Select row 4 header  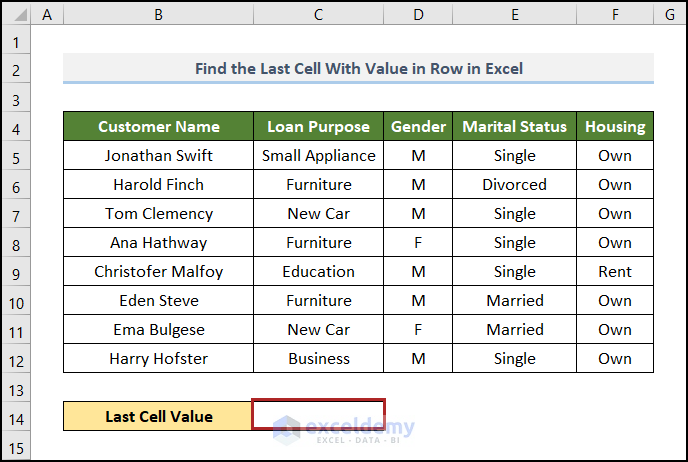coord(15,127)
